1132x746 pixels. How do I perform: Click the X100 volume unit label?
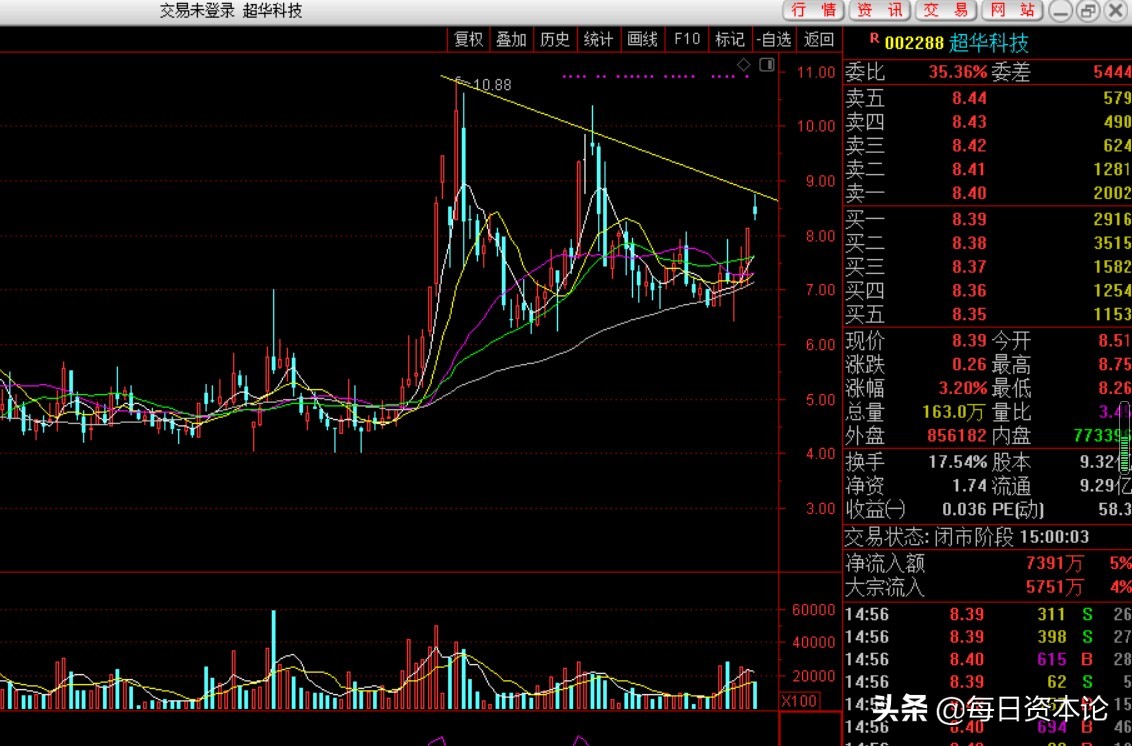pyautogui.click(x=797, y=701)
